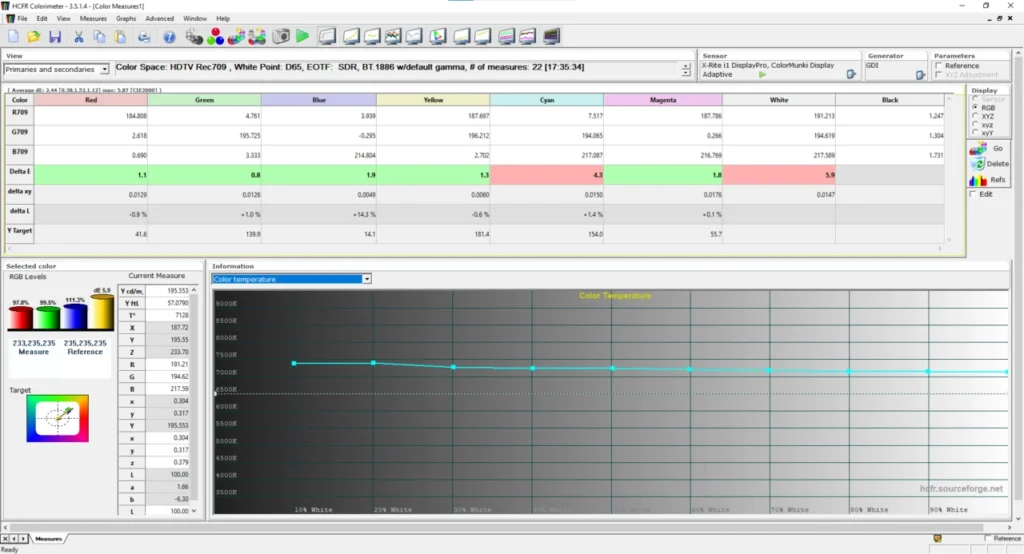The width and height of the screenshot is (1024, 554).
Task: Click the Refs button
Action: click(989, 180)
